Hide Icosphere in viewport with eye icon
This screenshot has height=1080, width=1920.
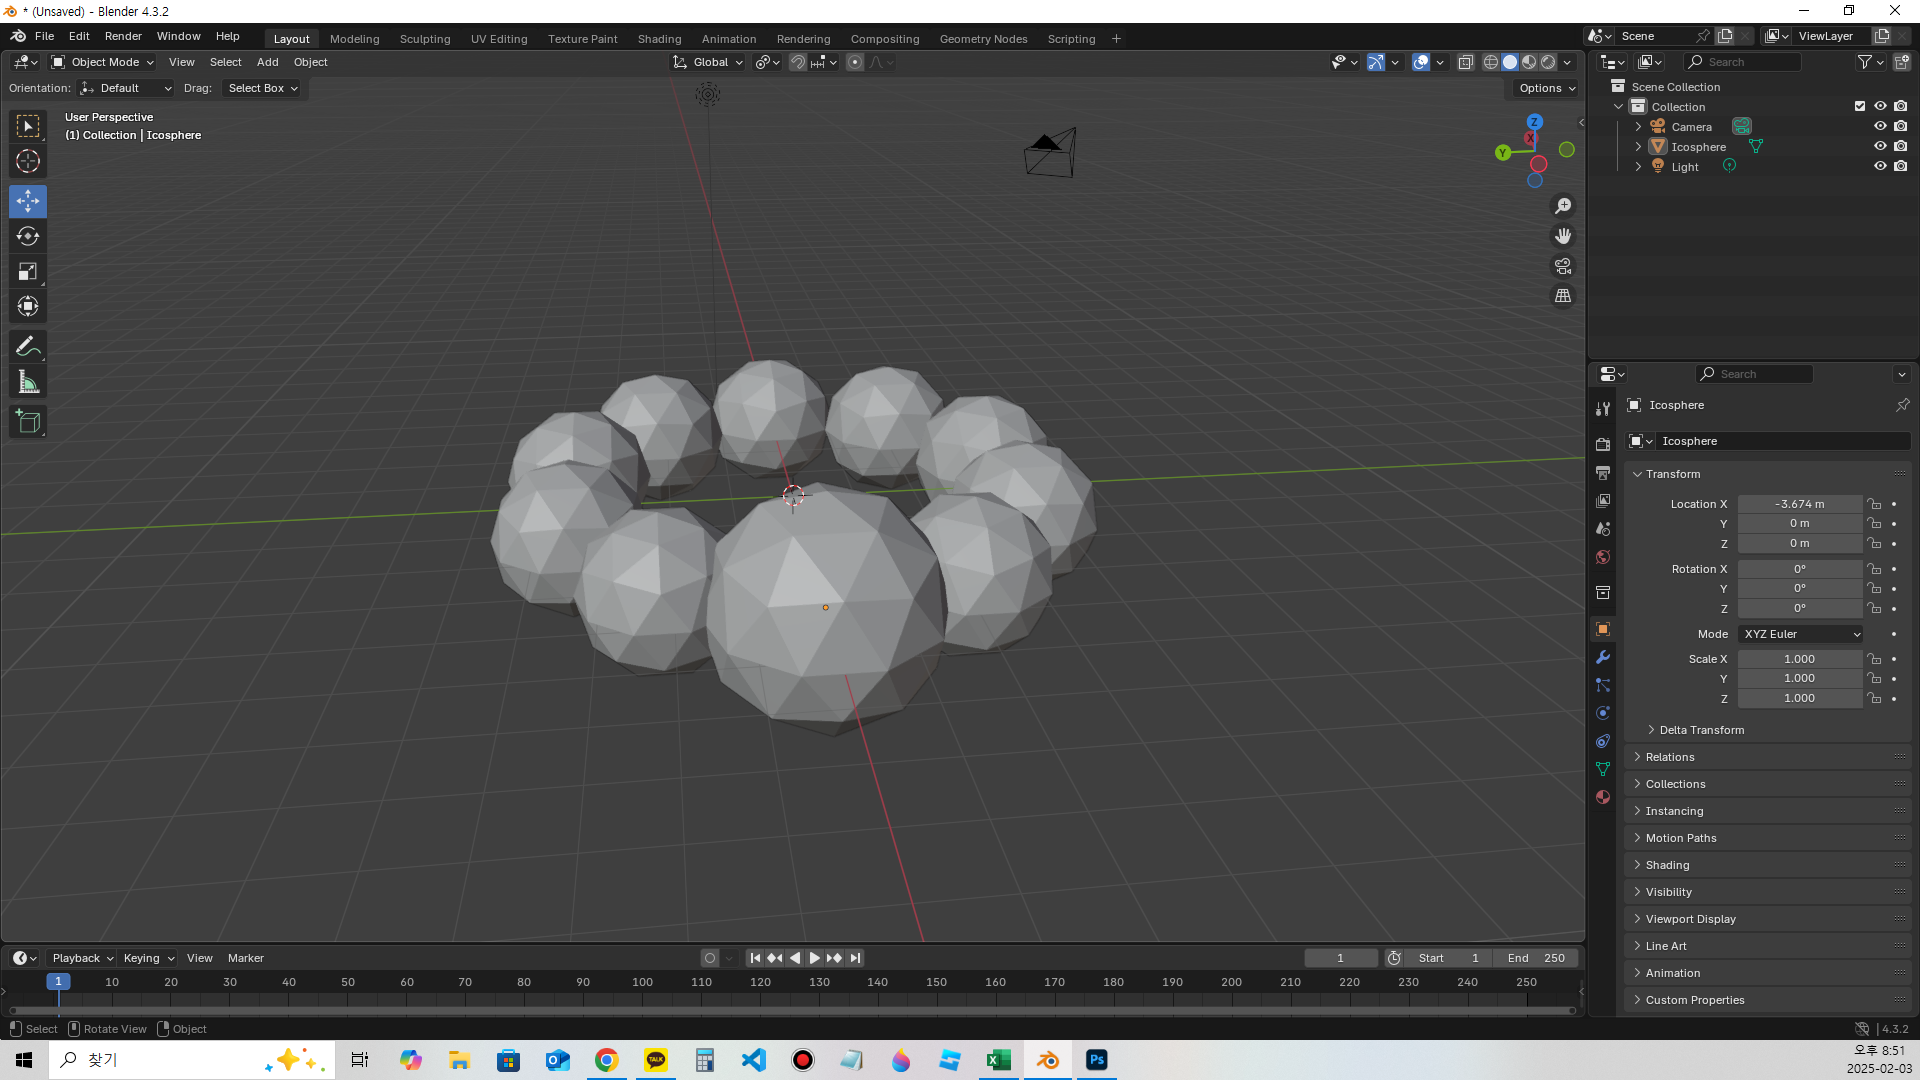(x=1880, y=146)
